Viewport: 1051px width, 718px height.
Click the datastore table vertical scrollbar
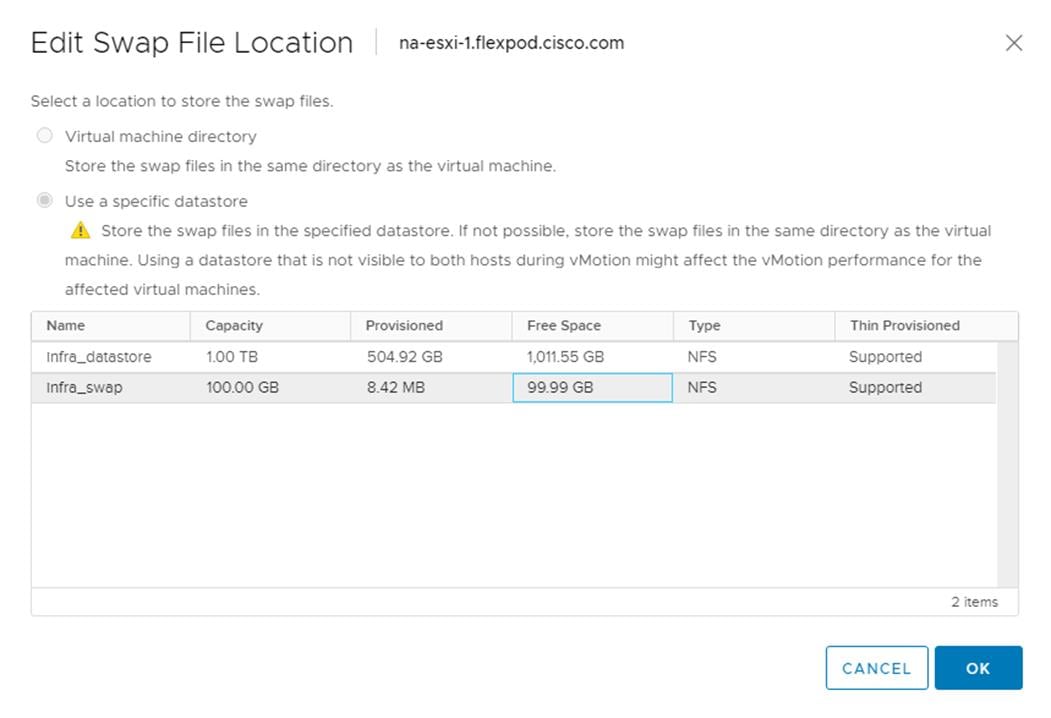click(x=1007, y=464)
